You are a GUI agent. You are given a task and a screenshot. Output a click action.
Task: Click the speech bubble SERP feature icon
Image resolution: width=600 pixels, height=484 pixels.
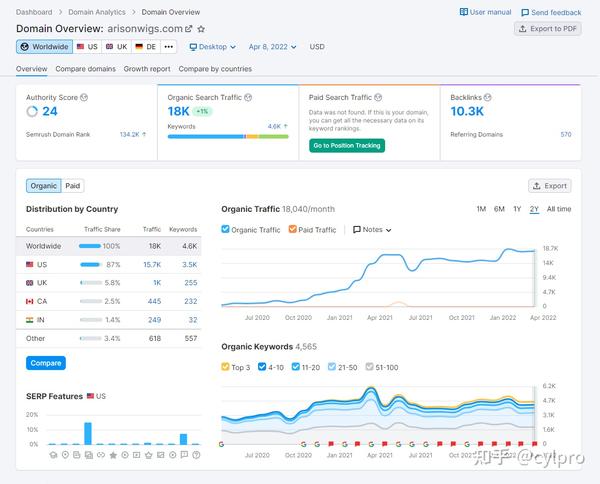pyautogui.click(x=184, y=455)
